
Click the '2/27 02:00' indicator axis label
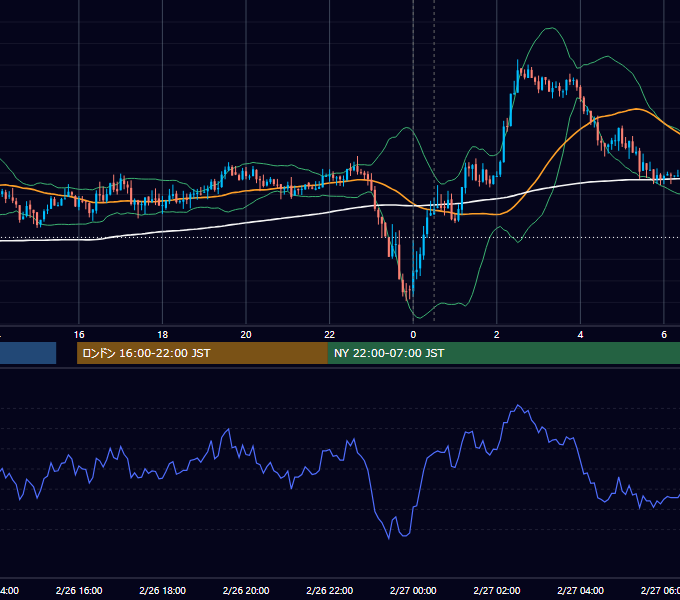(497, 590)
